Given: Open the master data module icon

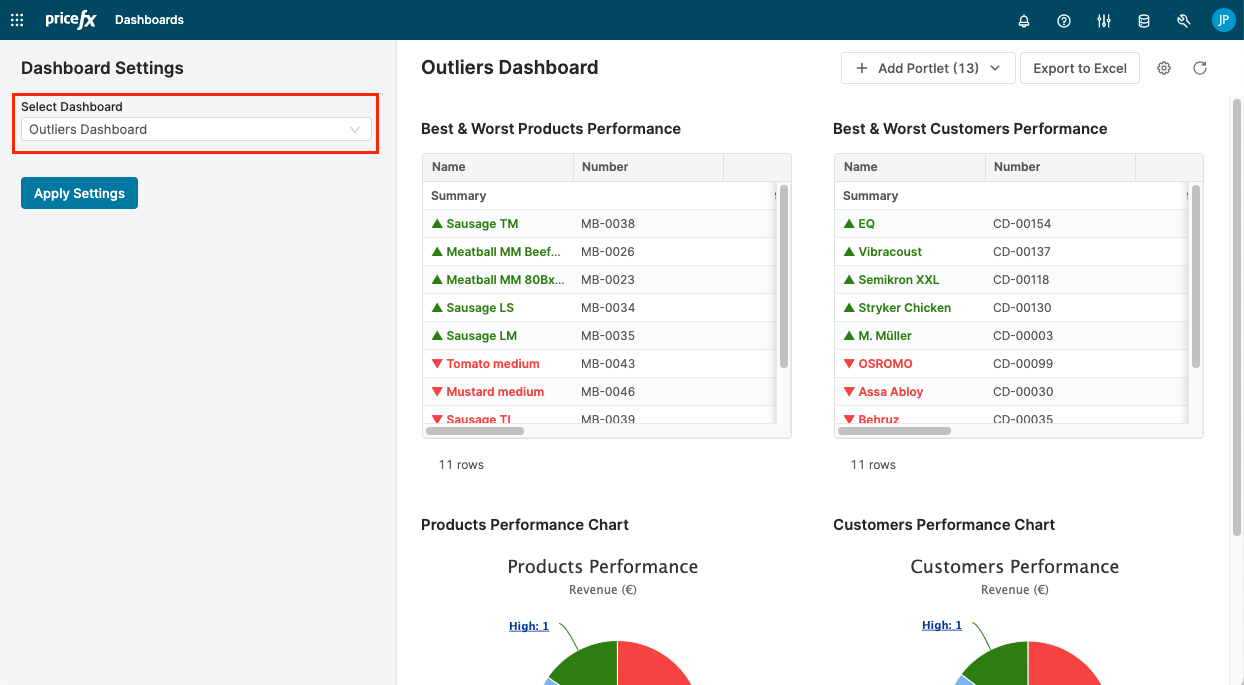Looking at the screenshot, I should (x=1143, y=20).
